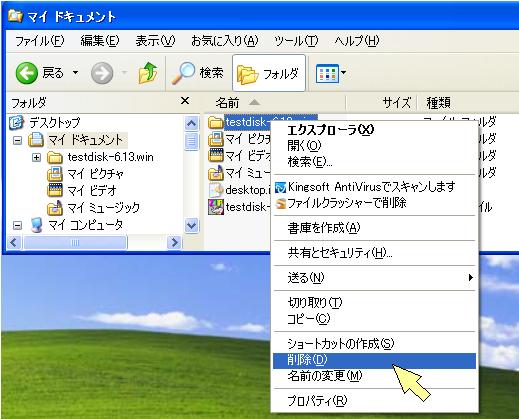The width and height of the screenshot is (519, 419).
Task: Choose コピー(C) from context menu
Action: click(x=374, y=319)
